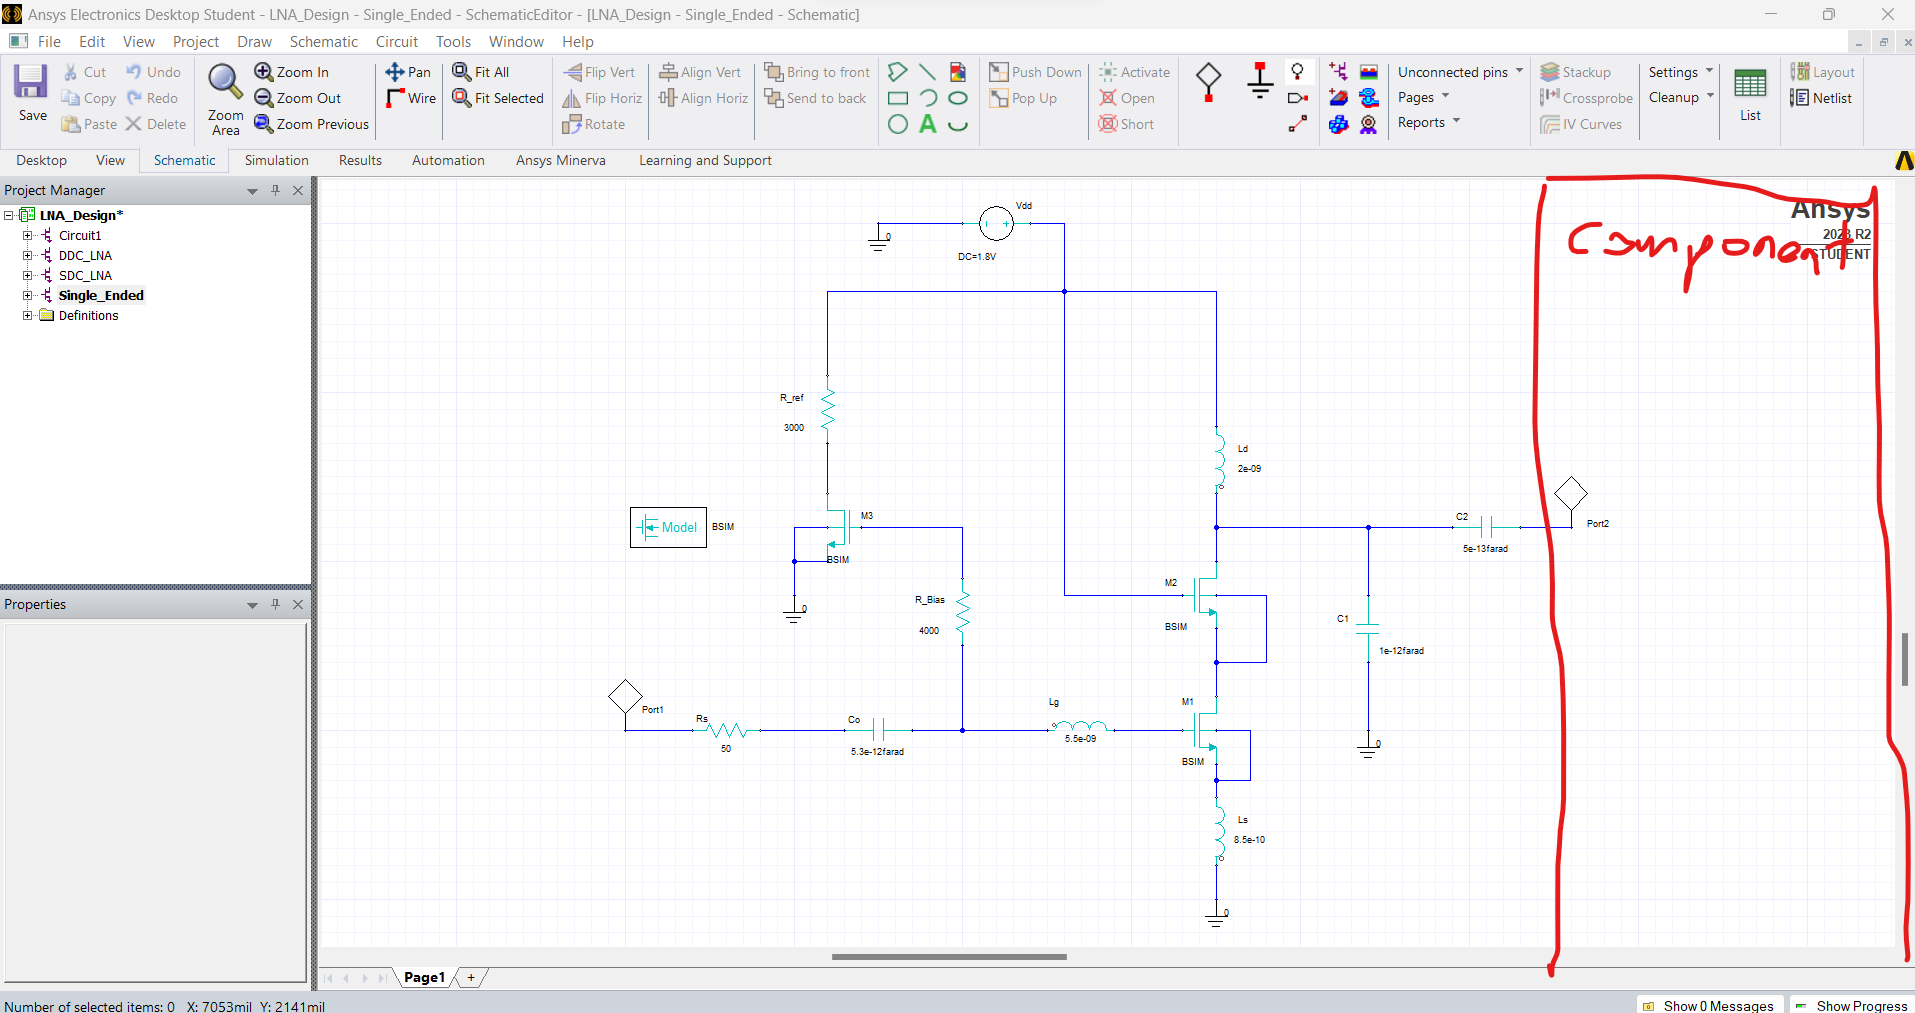Switch to the Results ribbon tab

(360, 160)
